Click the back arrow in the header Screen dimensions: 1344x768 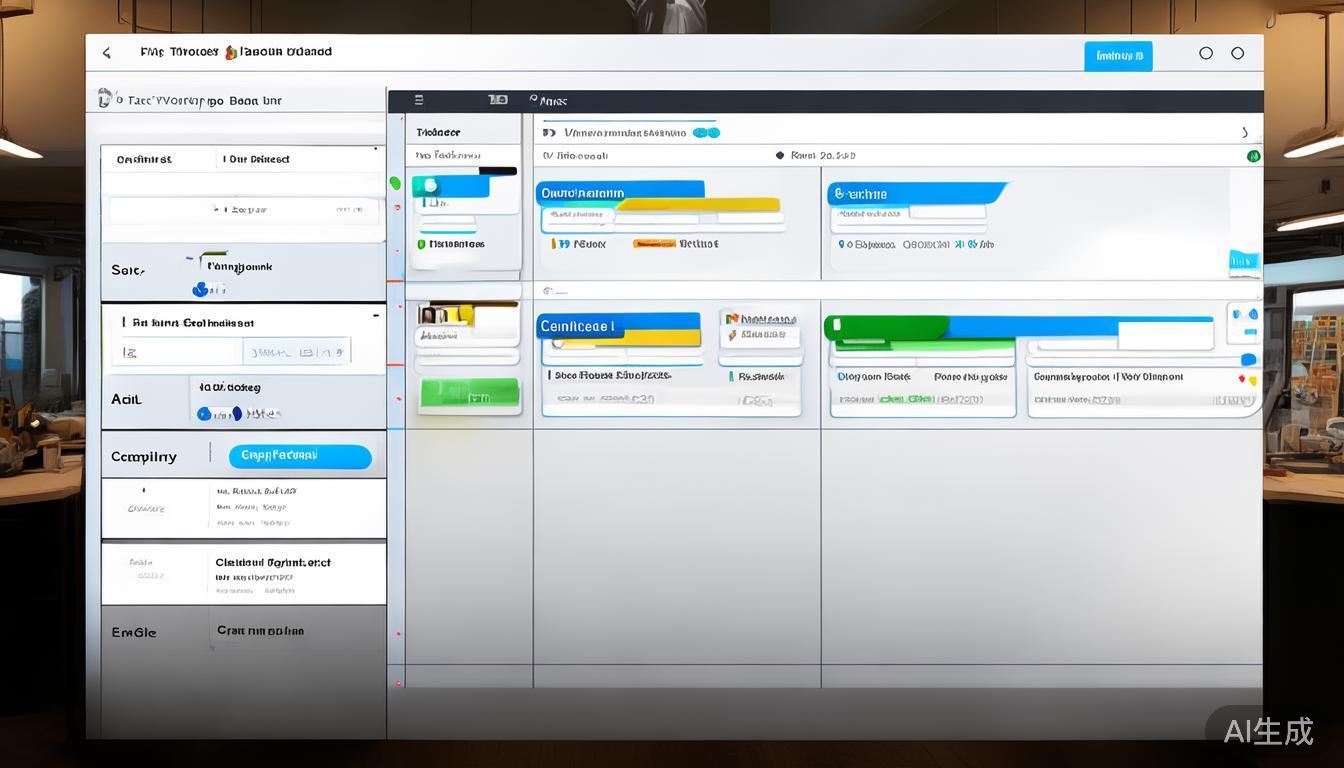107,53
